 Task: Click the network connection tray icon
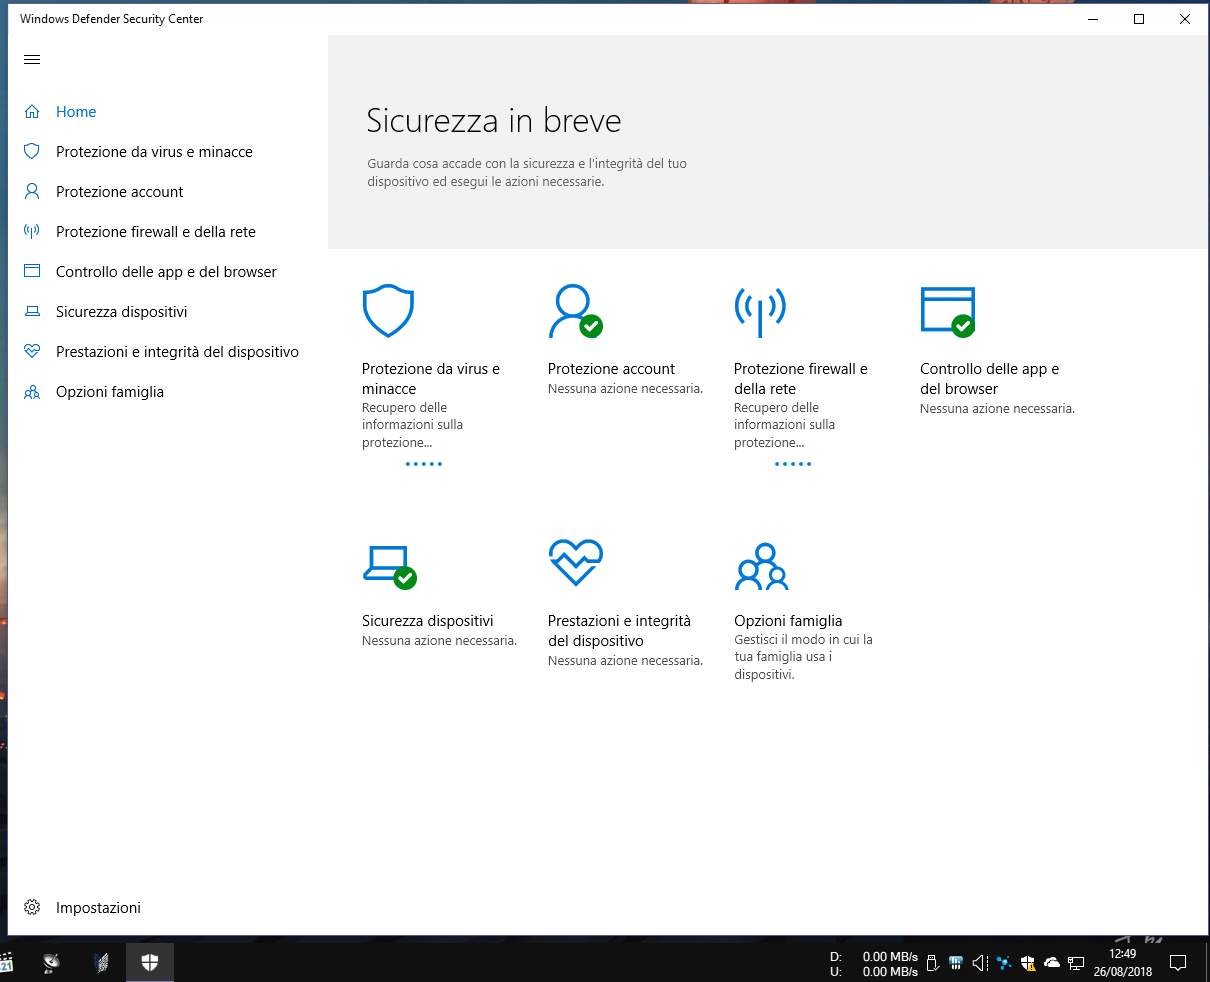pyautogui.click(x=1076, y=963)
